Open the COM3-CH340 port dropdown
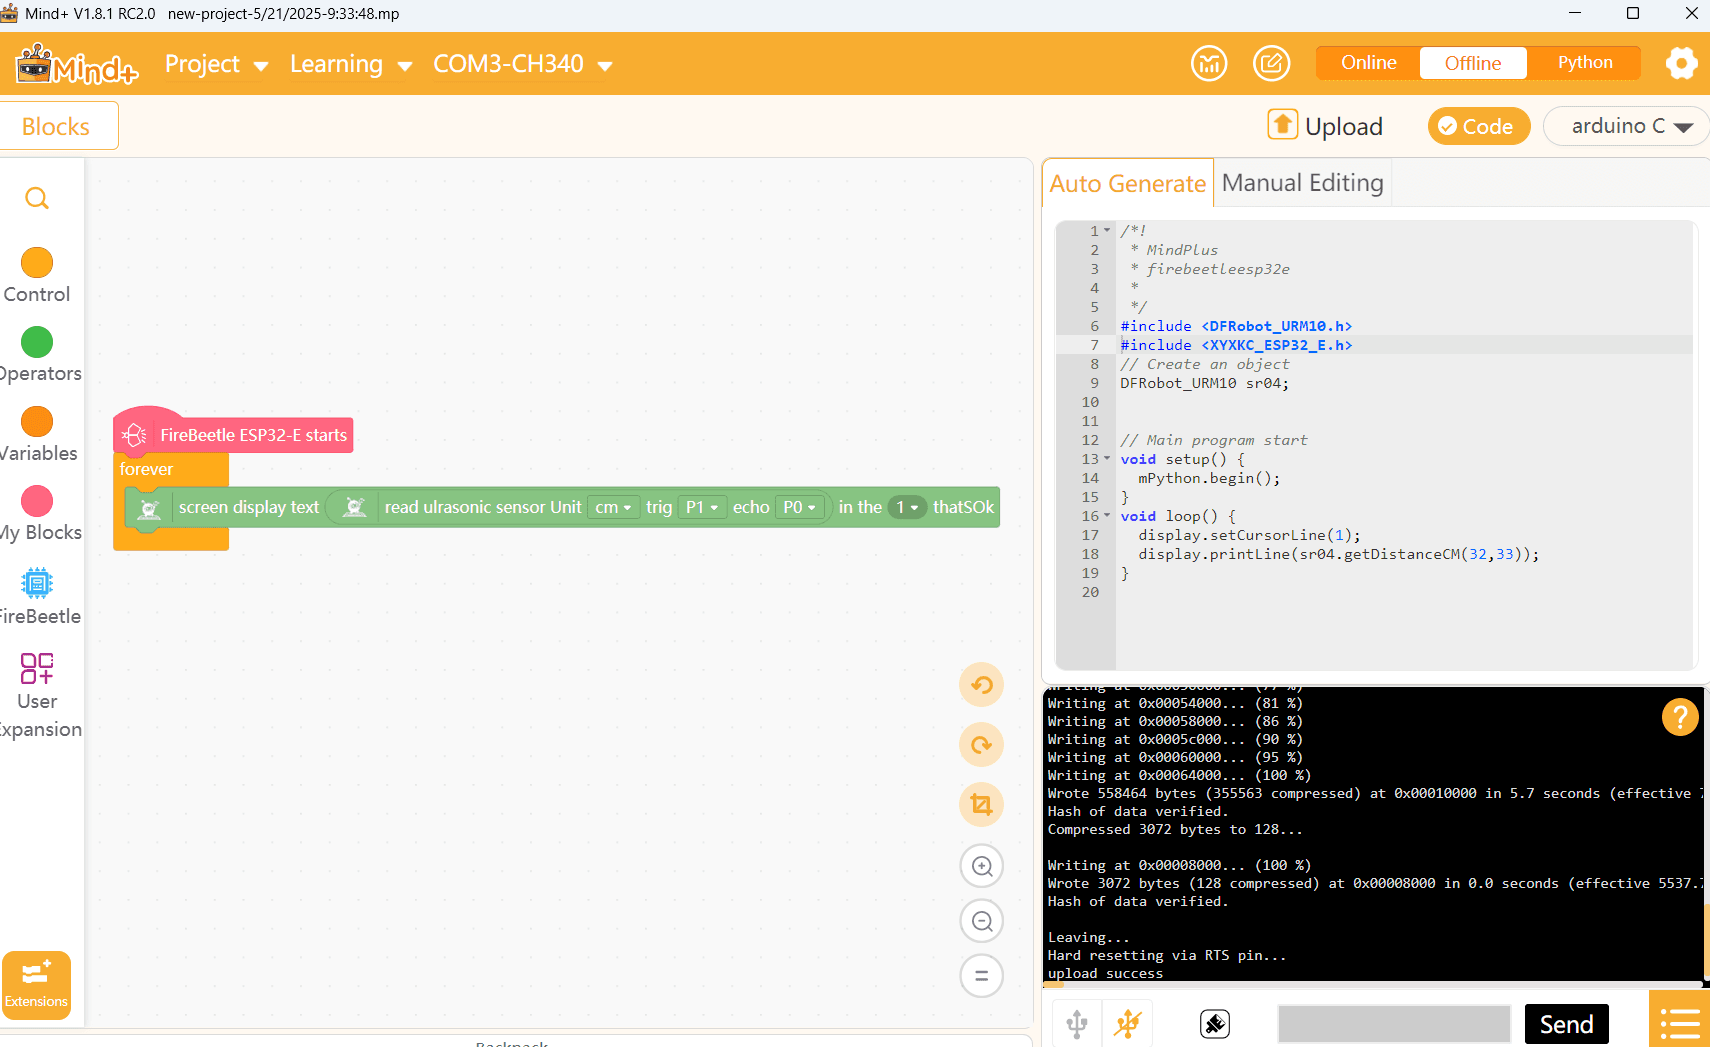Viewport: 1710px width, 1047px height. (522, 64)
